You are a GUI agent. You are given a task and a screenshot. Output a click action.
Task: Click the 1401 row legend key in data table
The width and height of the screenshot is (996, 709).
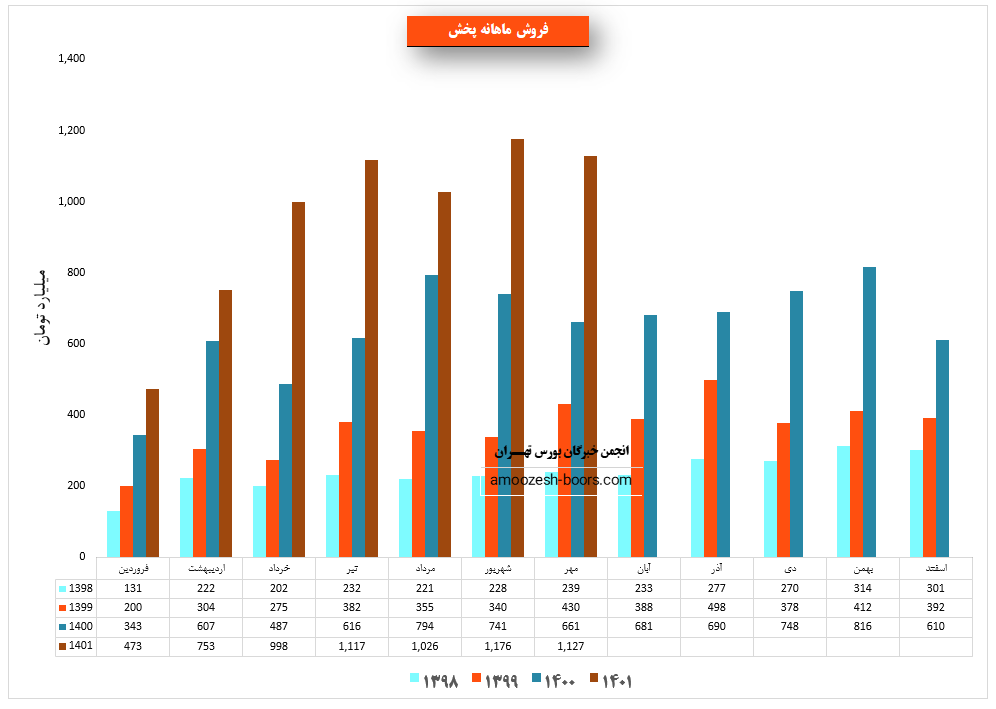click(x=63, y=647)
